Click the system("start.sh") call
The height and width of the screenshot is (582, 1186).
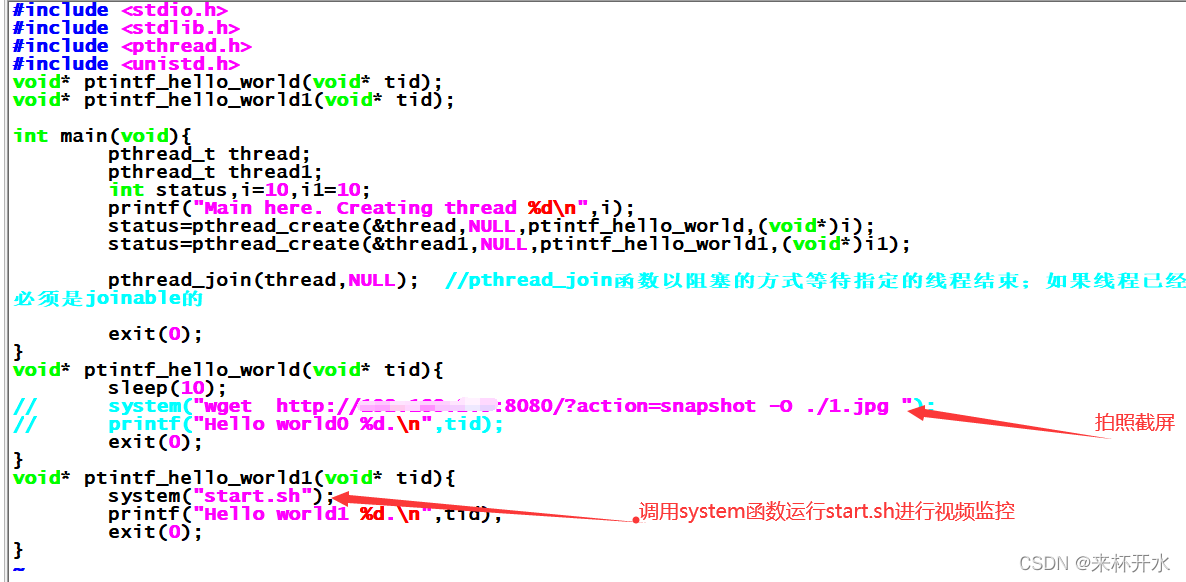[221, 496]
